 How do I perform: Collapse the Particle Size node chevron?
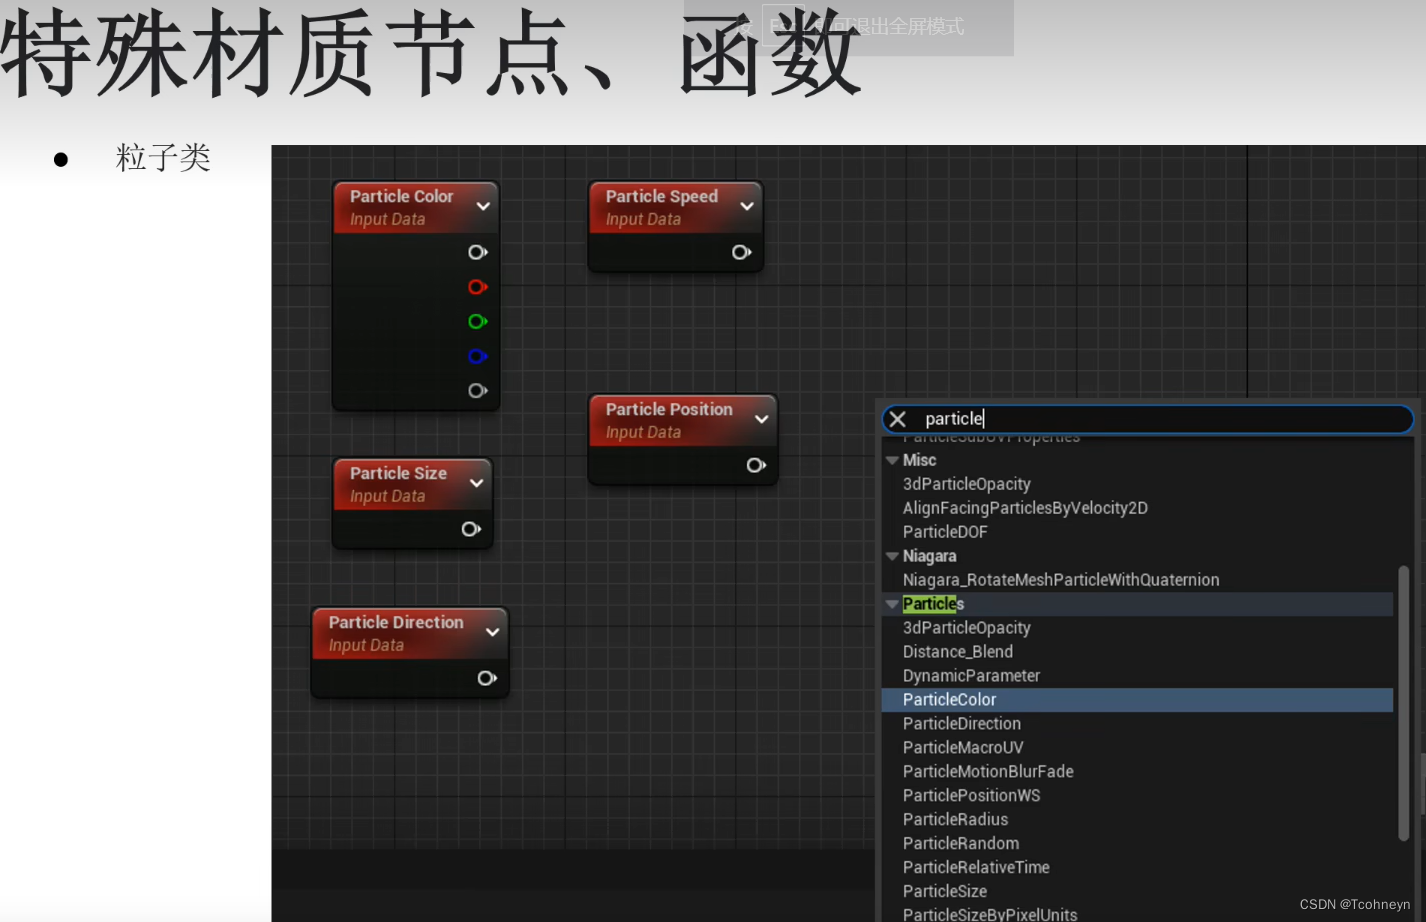[x=477, y=483]
